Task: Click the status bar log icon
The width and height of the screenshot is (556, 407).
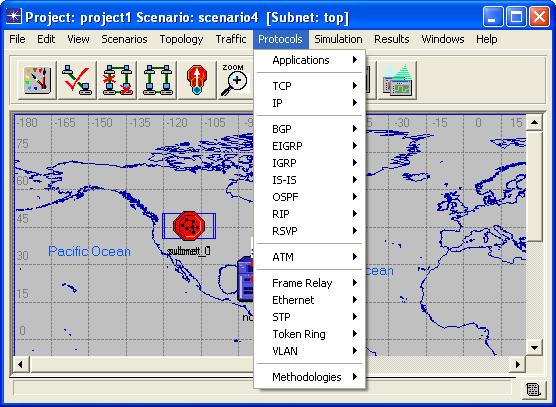Action: click(x=533, y=390)
